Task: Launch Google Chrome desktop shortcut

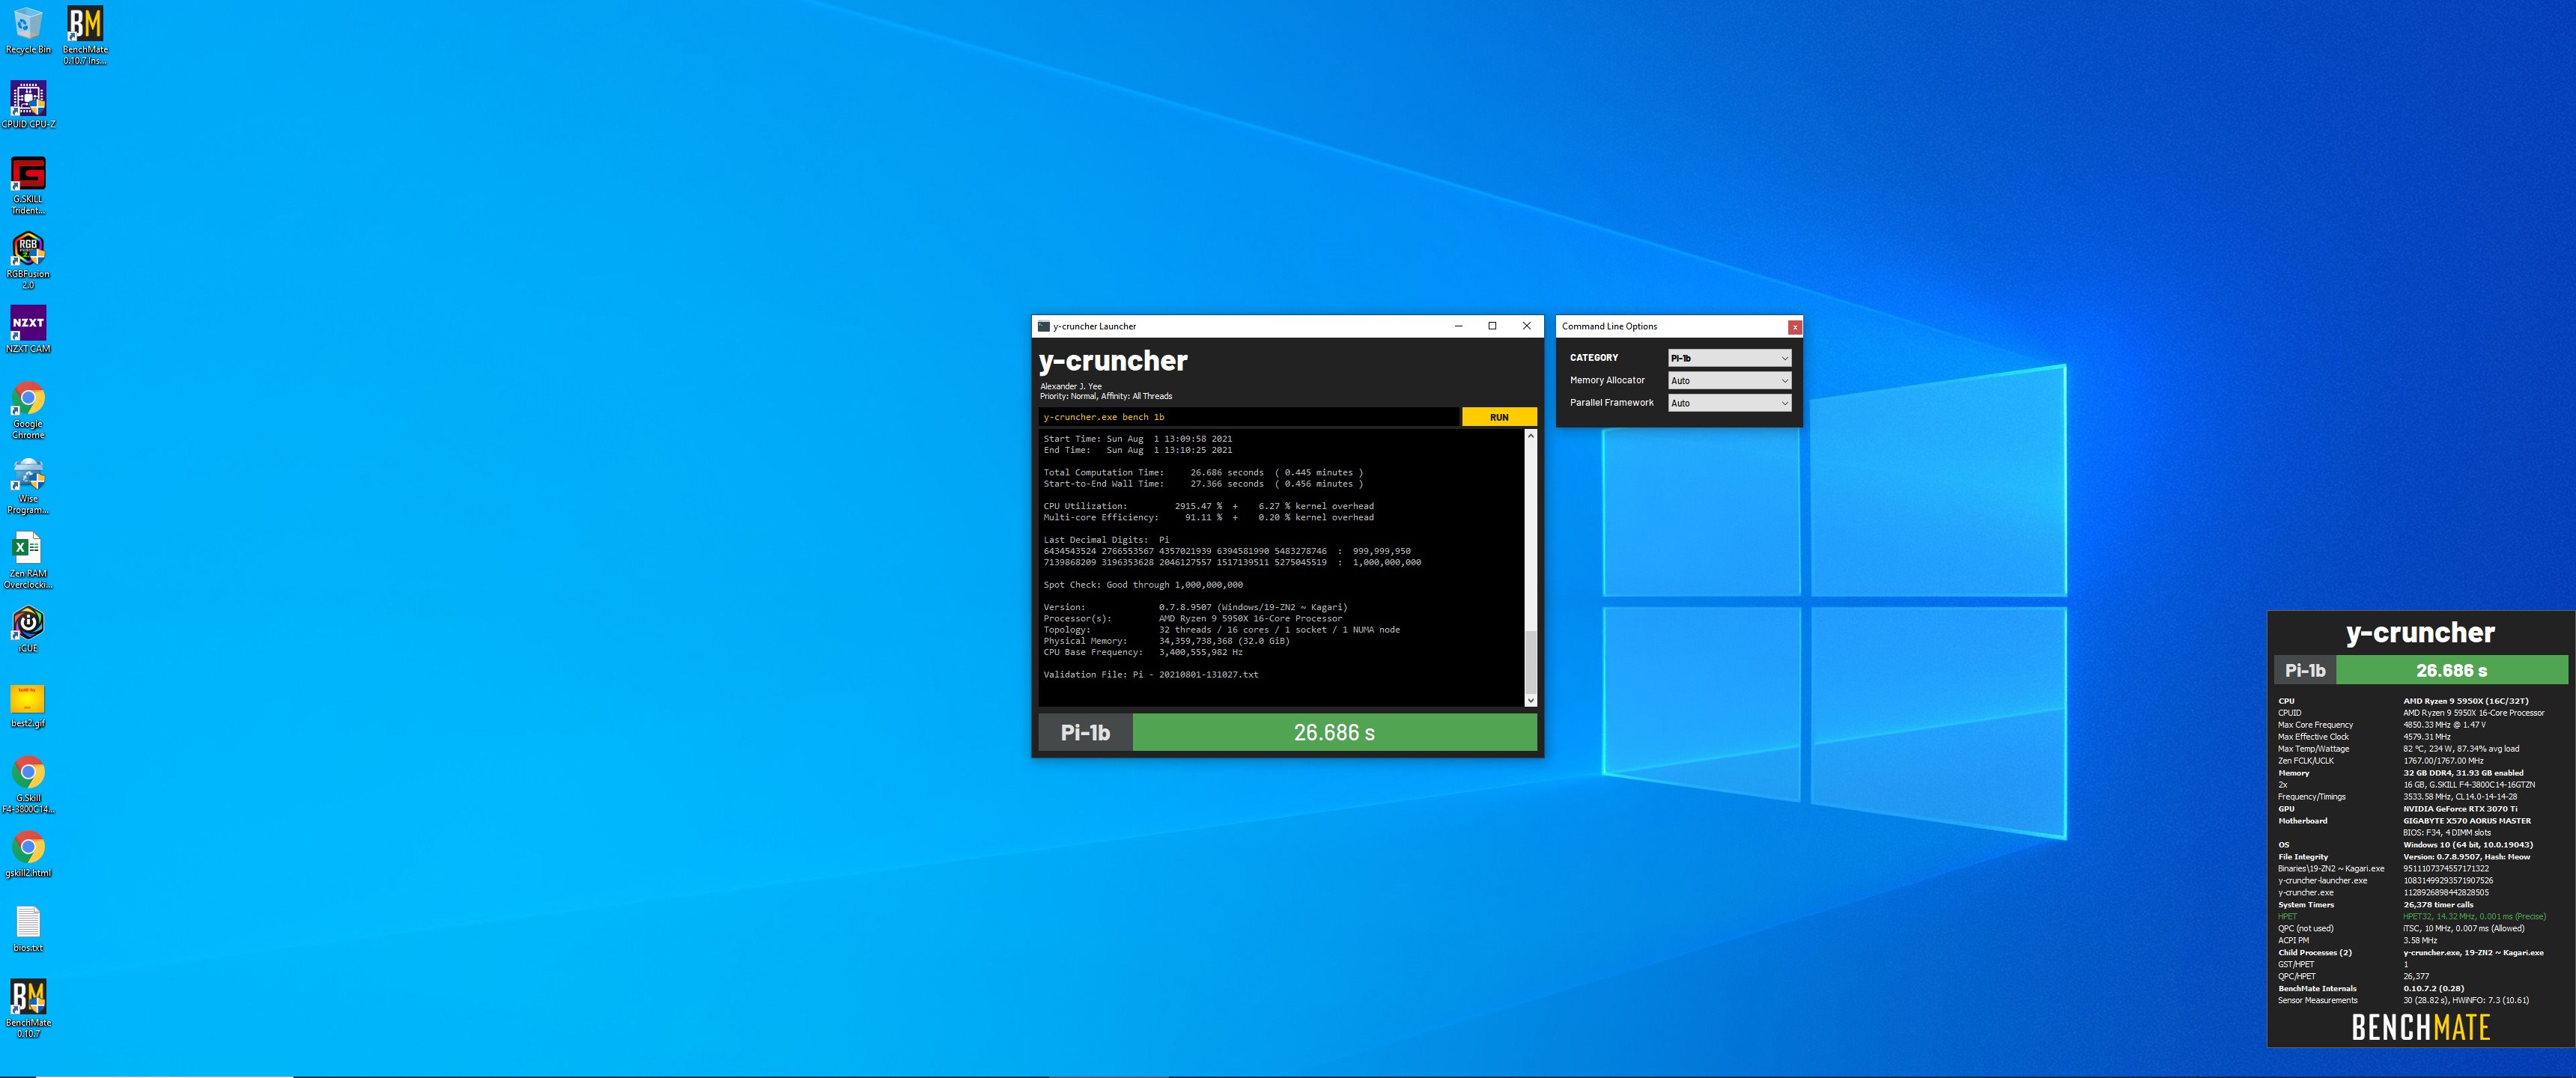Action: 28,410
